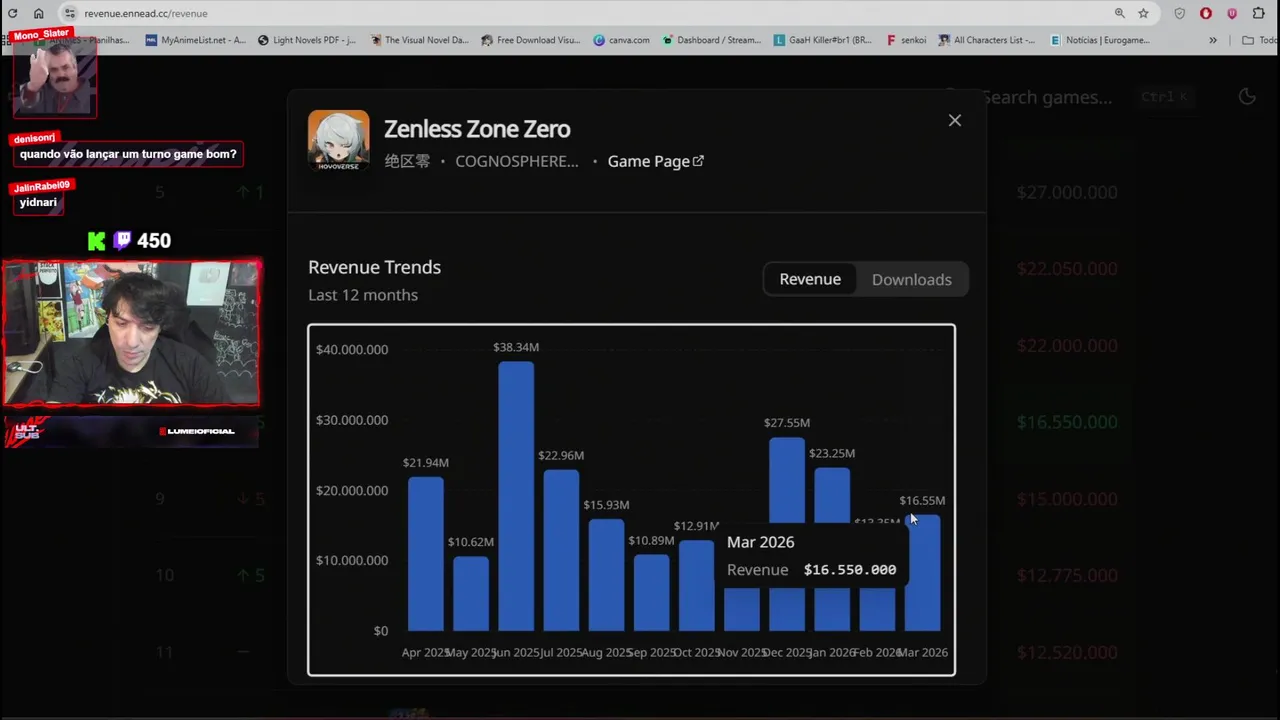This screenshot has height=720, width=1280.
Task: Open canva.com bookmark
Action: tap(621, 40)
